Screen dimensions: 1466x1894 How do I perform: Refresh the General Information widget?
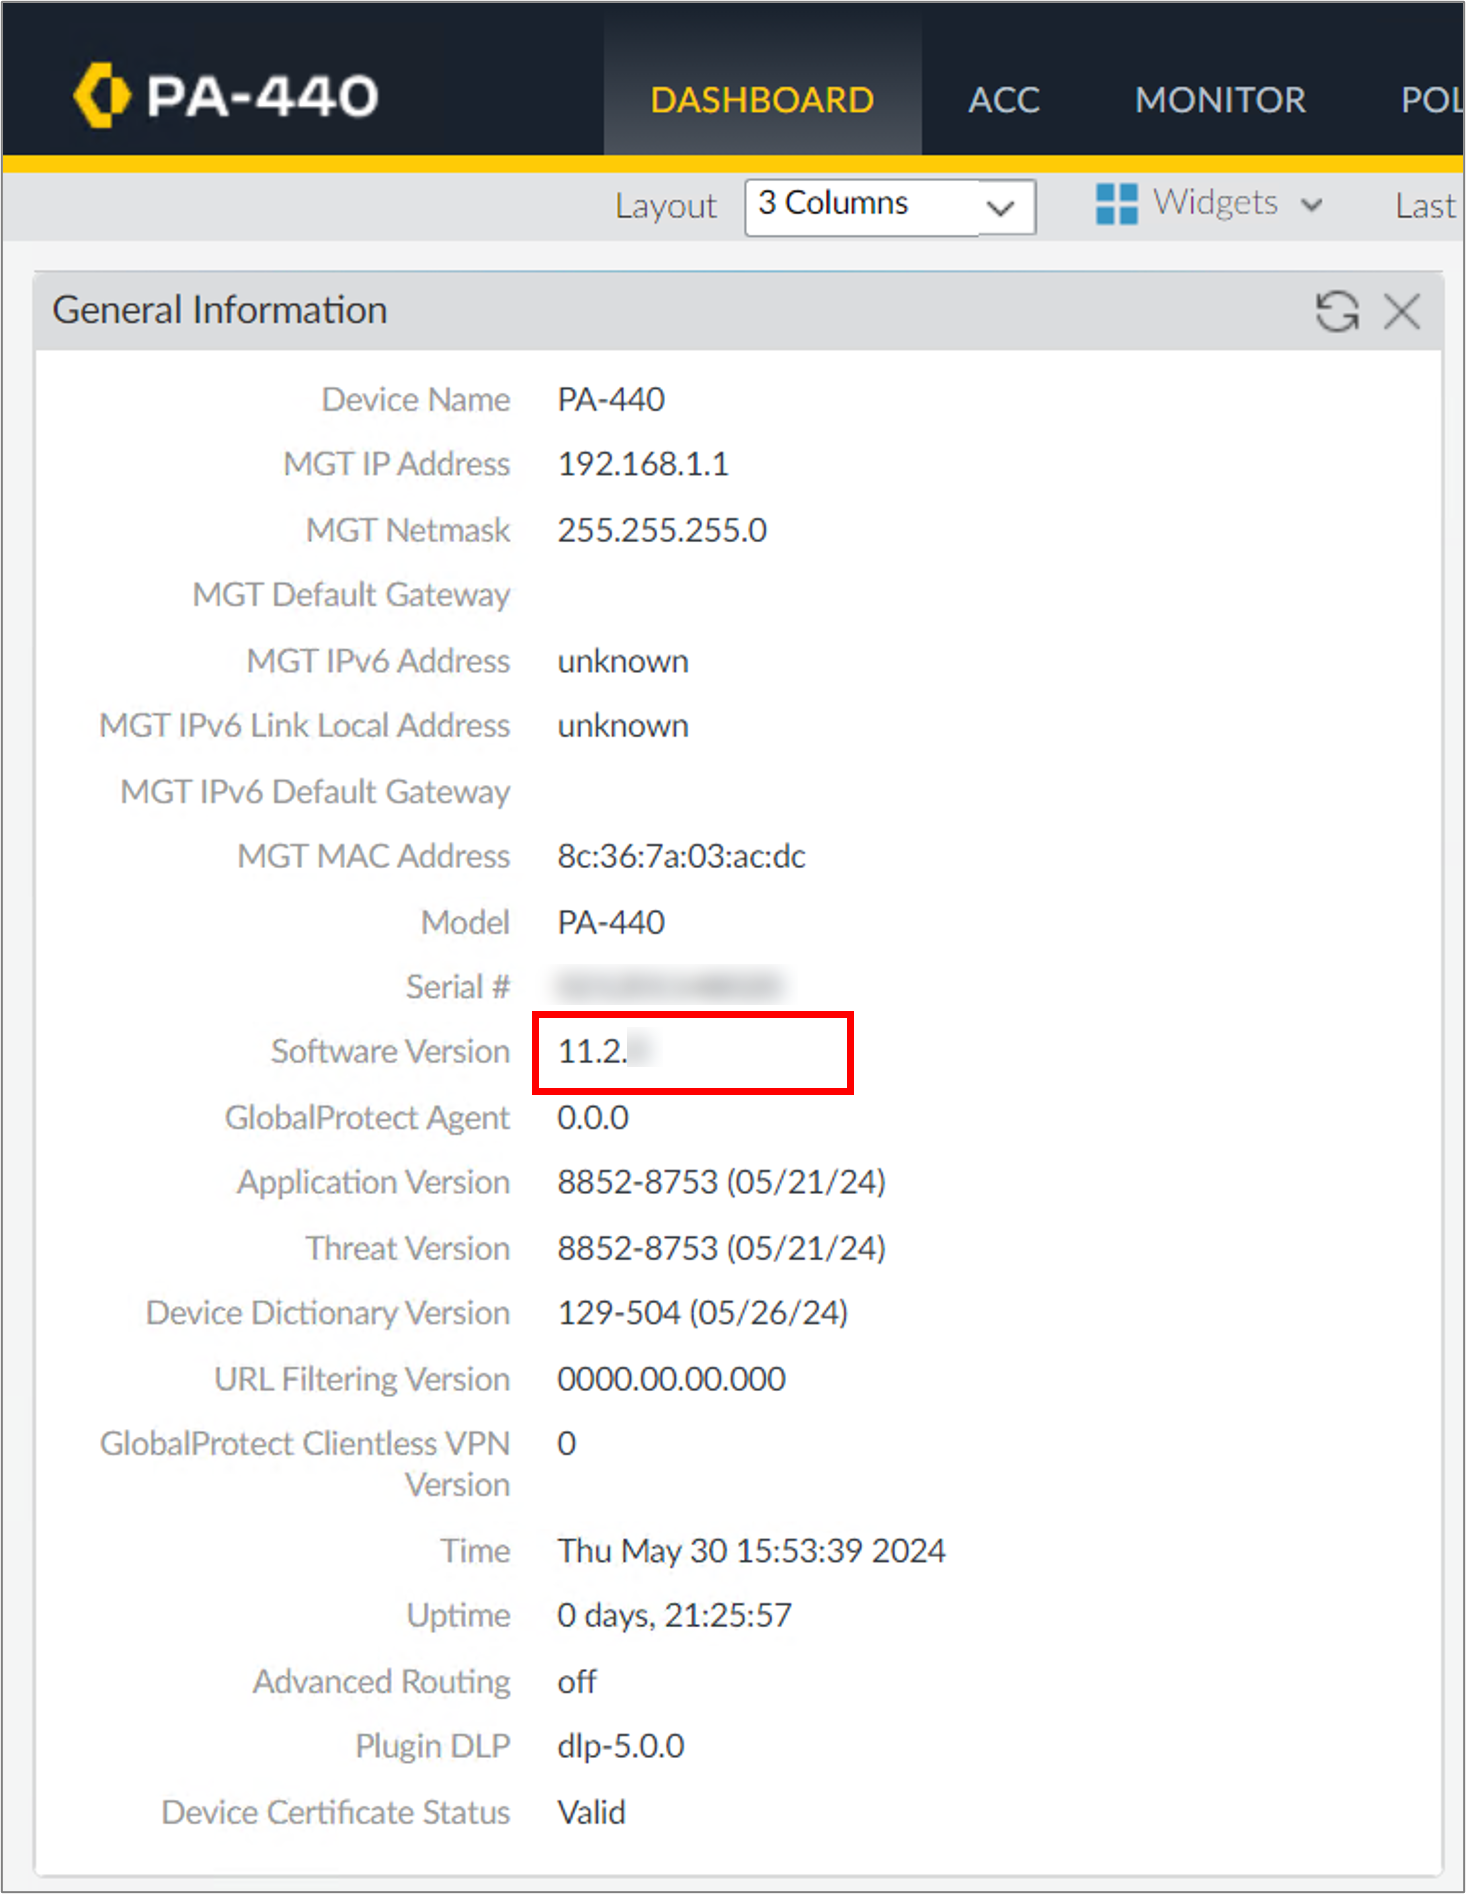click(x=1336, y=312)
